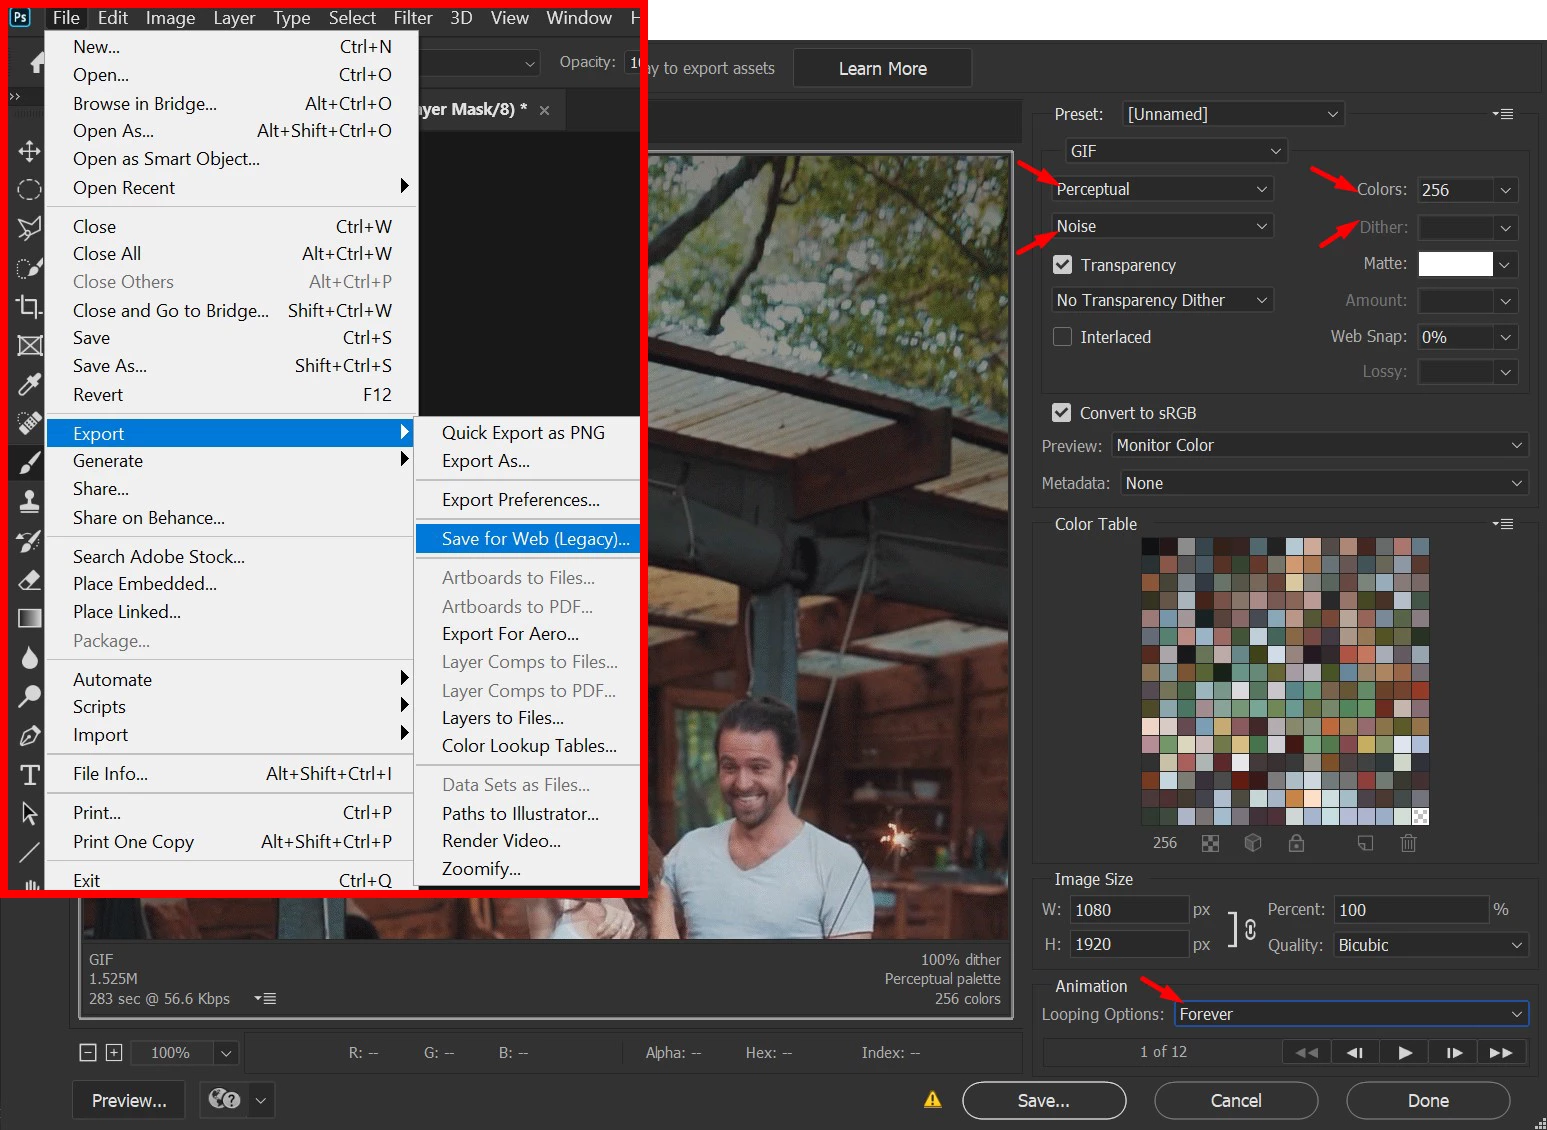Click the lock color icon under table
This screenshot has height=1130, width=1547.
click(x=1296, y=843)
